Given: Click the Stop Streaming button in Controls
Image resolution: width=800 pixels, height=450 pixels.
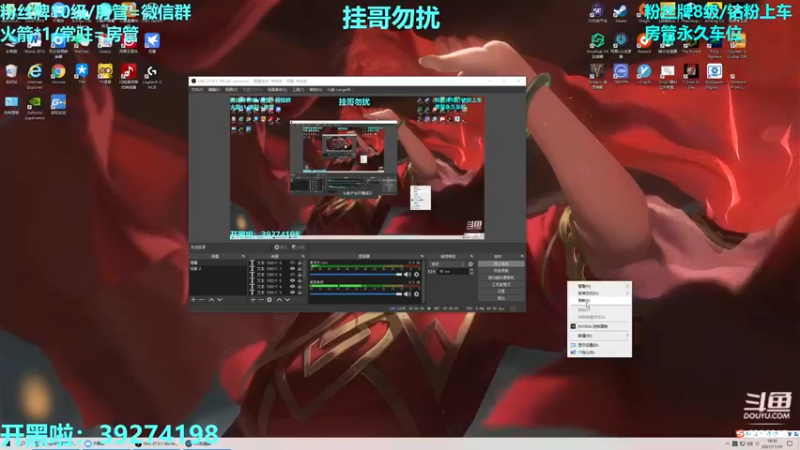Looking at the screenshot, I should tap(501, 264).
